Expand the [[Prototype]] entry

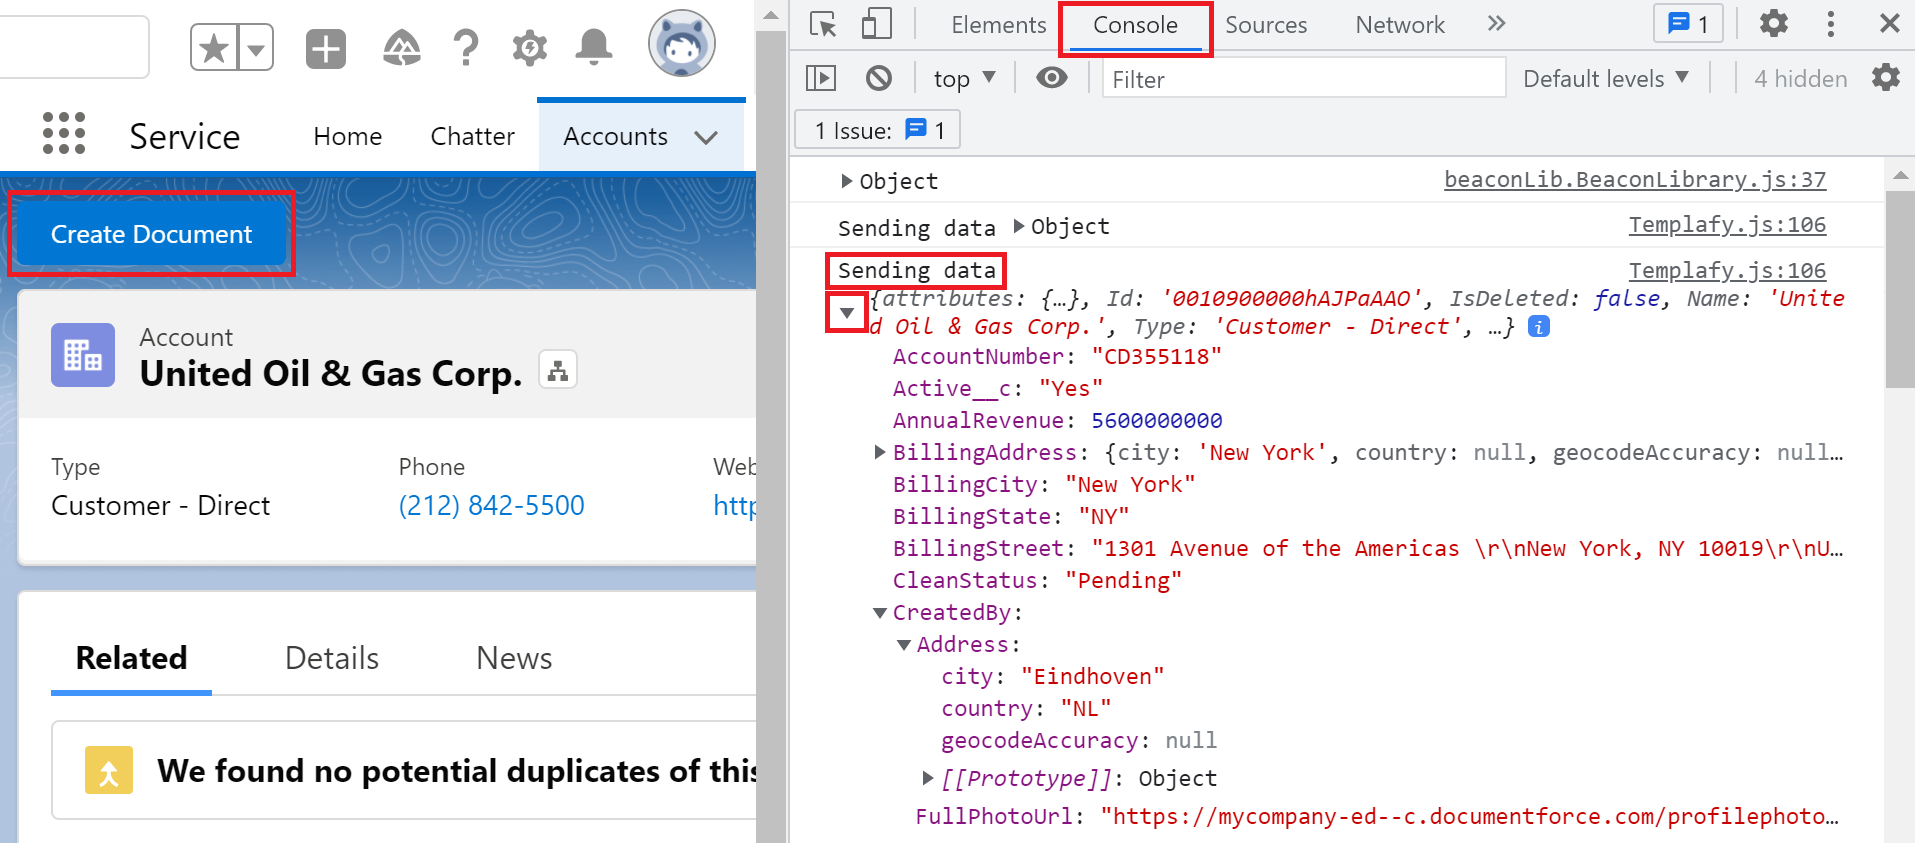pyautogui.click(x=928, y=778)
